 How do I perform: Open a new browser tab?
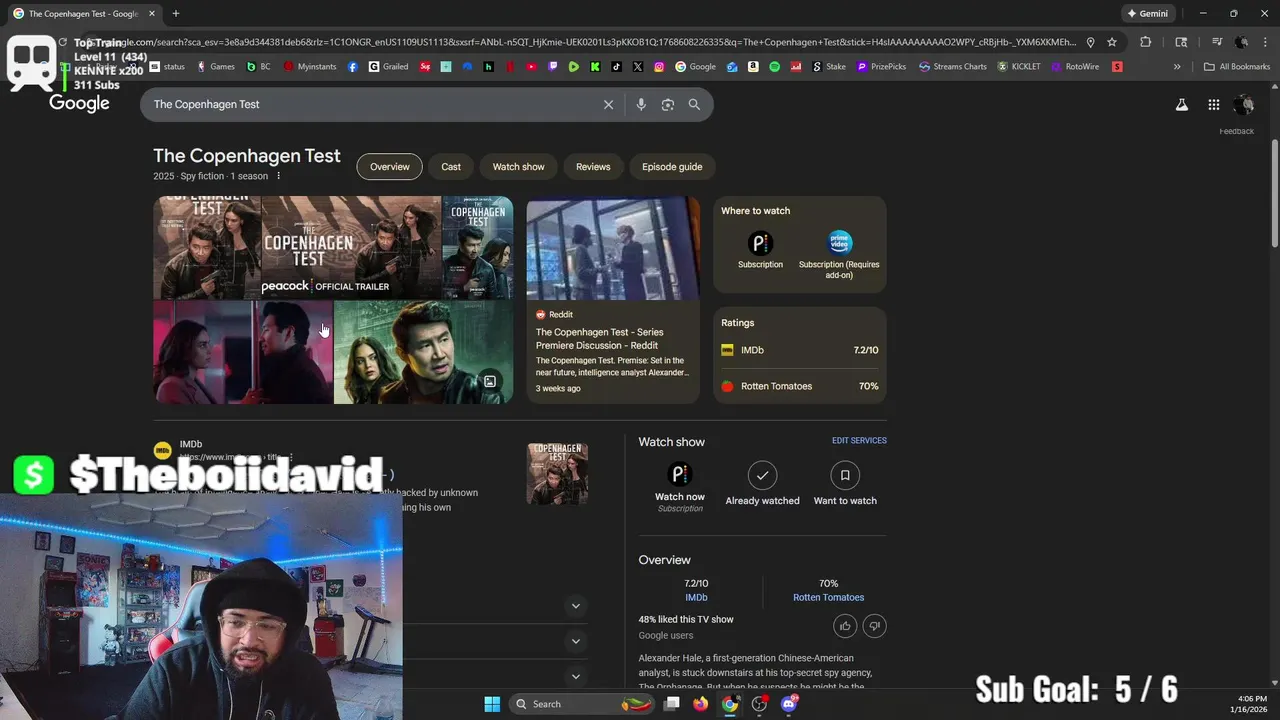[x=176, y=13]
